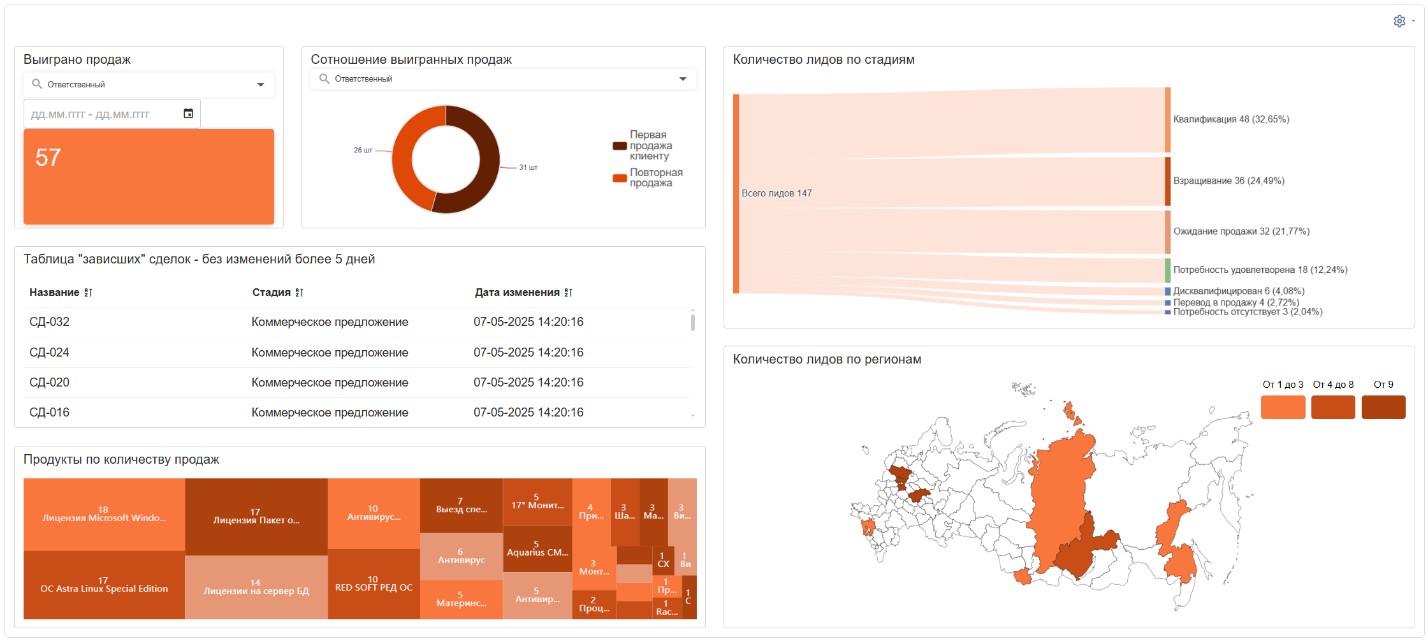The image size is (1428, 641).
Task: Toggle the От 9 map legend range
Action: [1383, 406]
